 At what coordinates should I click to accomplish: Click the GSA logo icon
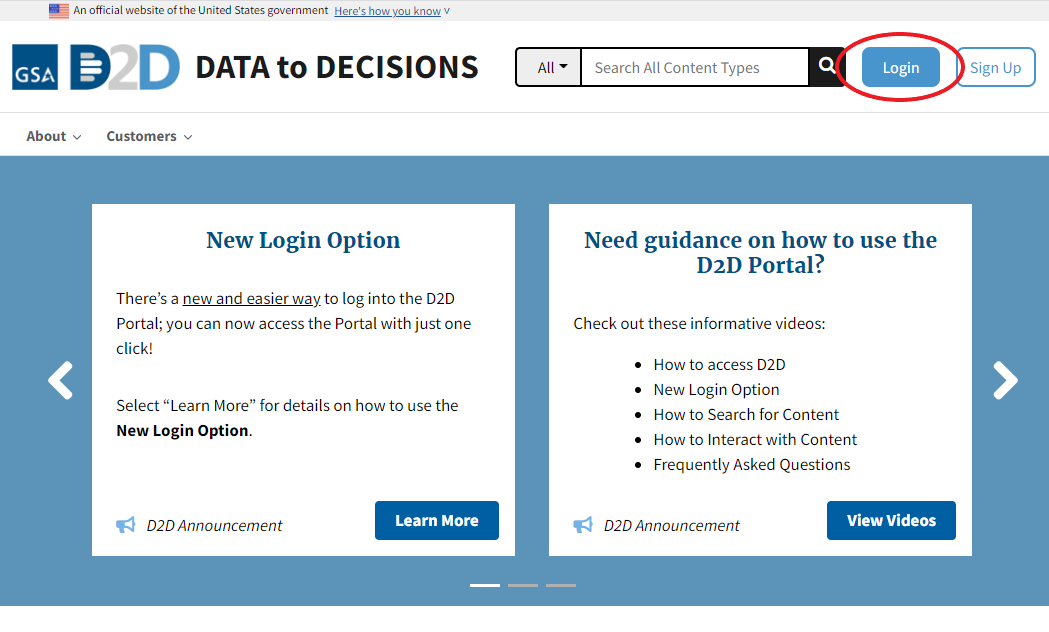pyautogui.click(x=35, y=68)
